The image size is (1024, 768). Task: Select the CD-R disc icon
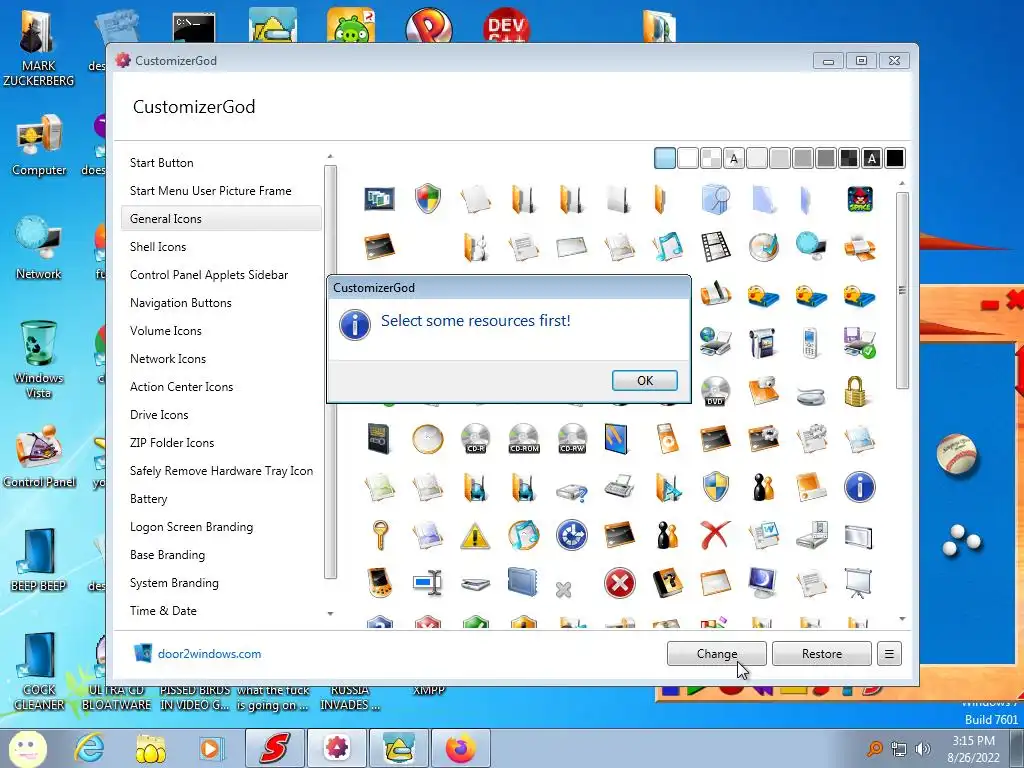coord(475,439)
